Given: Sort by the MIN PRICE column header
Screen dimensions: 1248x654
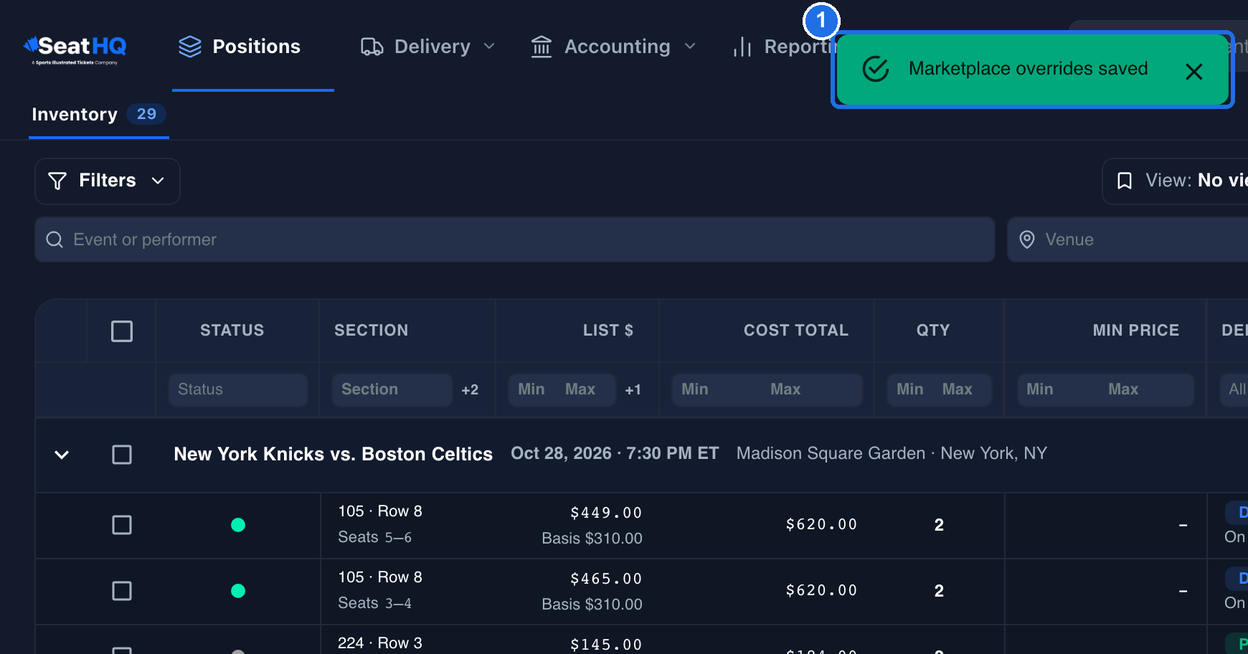Looking at the screenshot, I should pos(1136,330).
